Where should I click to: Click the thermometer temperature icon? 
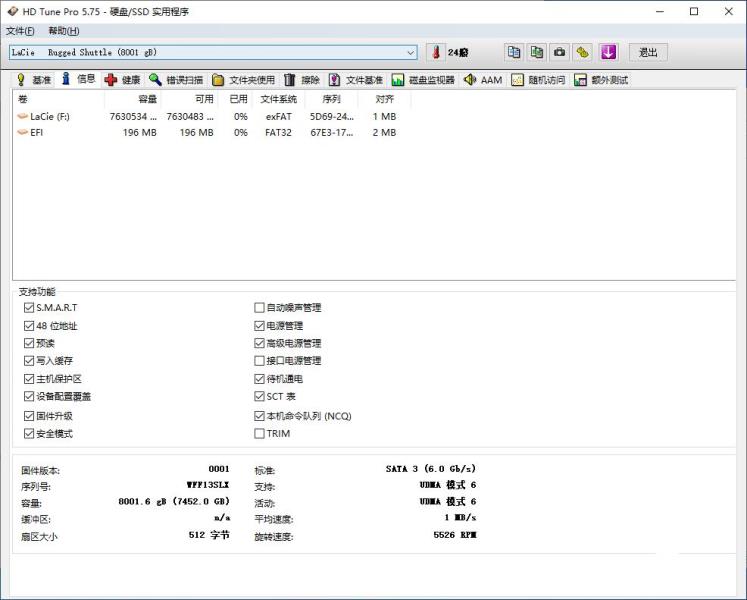tap(435, 52)
